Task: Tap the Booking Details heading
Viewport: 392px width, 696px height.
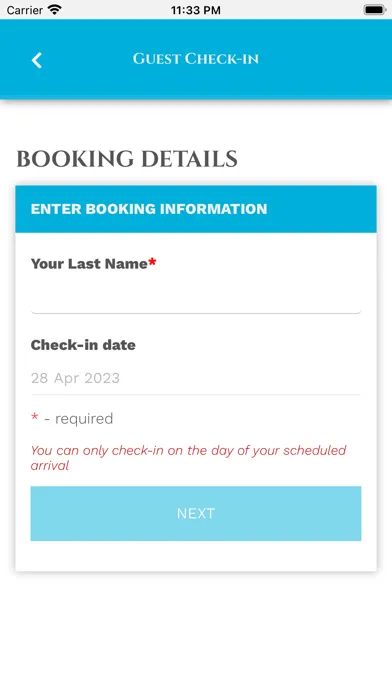Action: (127, 159)
